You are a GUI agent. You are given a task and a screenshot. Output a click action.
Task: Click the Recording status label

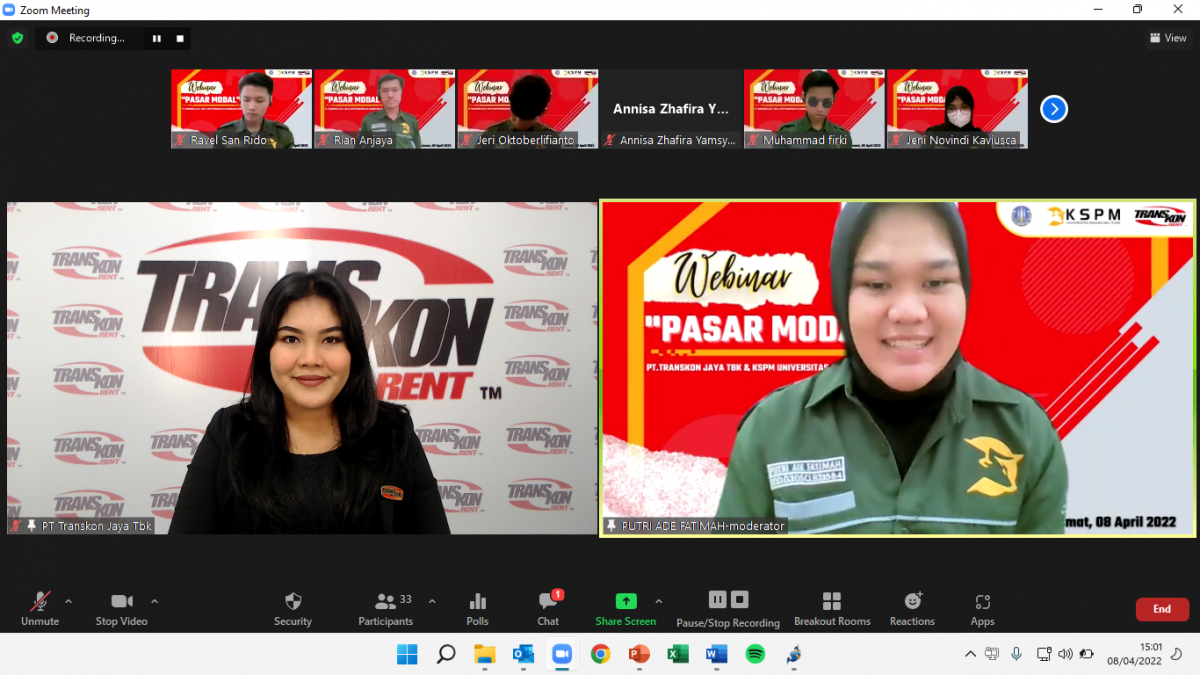click(x=97, y=38)
